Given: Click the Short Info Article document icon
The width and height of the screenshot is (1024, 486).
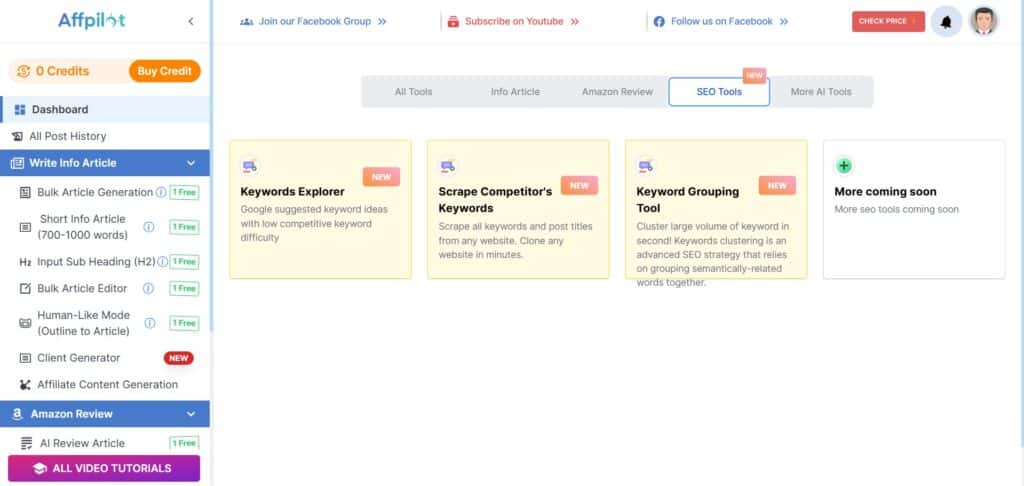Looking at the screenshot, I should click(25, 227).
